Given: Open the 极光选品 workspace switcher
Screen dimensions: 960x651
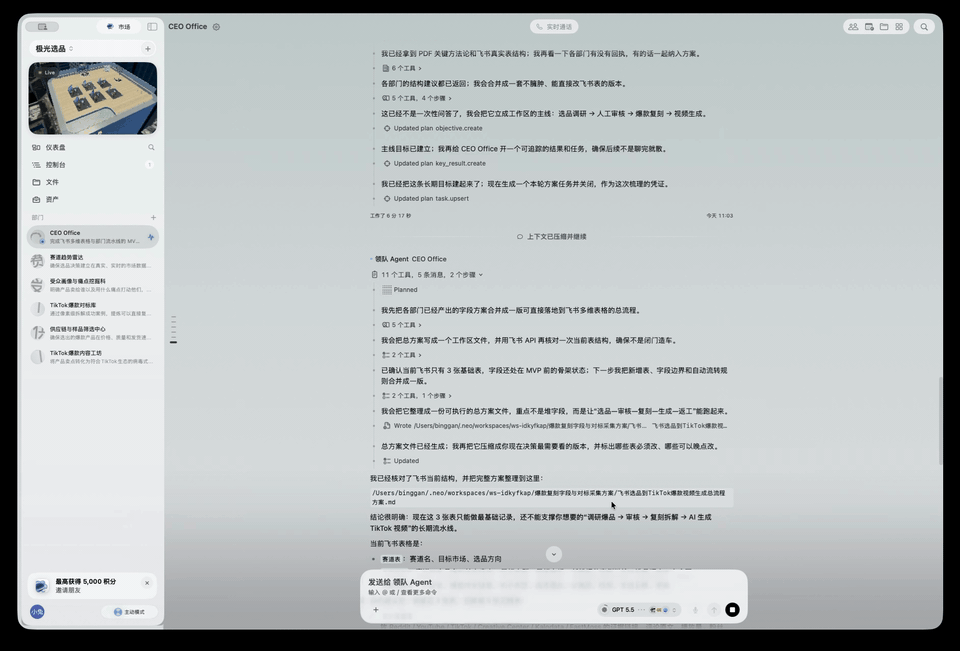Looking at the screenshot, I should coord(54,48).
